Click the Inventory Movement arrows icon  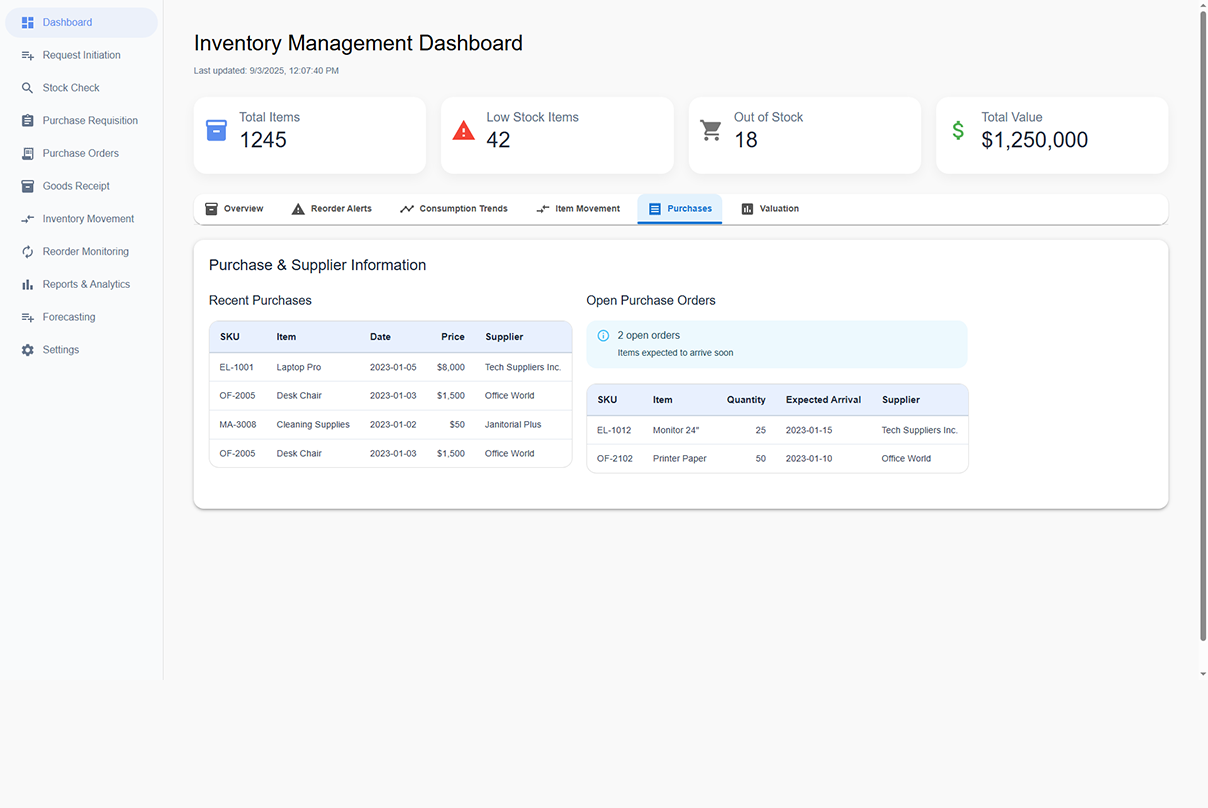(x=28, y=219)
